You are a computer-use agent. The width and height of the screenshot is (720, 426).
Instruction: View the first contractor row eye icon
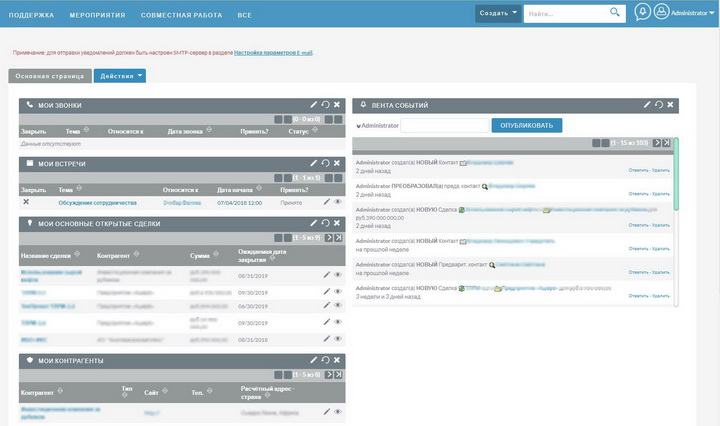click(x=338, y=412)
